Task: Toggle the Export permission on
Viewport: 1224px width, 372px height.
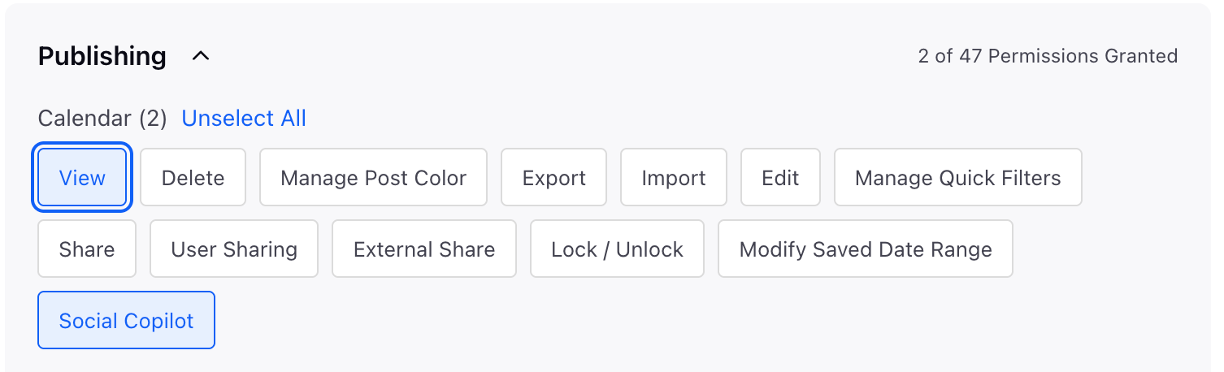Action: pyautogui.click(x=554, y=178)
